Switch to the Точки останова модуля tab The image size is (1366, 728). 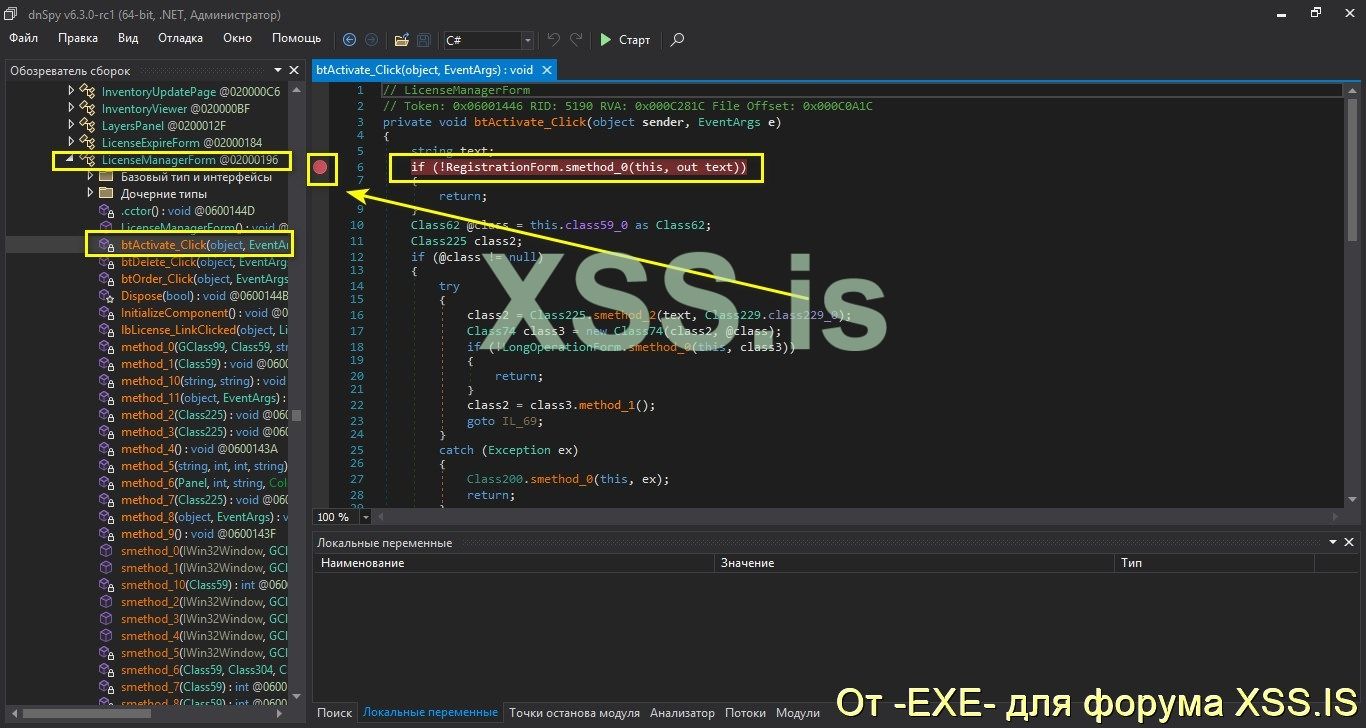(574, 713)
